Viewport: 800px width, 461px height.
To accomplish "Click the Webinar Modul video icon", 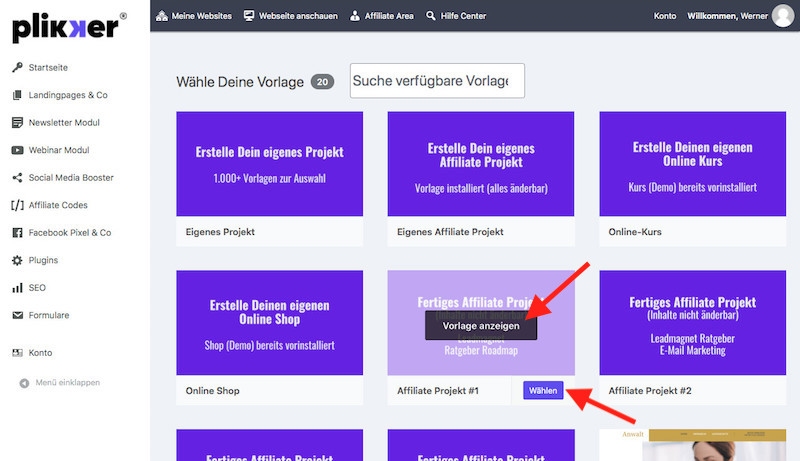I will (x=17, y=150).
